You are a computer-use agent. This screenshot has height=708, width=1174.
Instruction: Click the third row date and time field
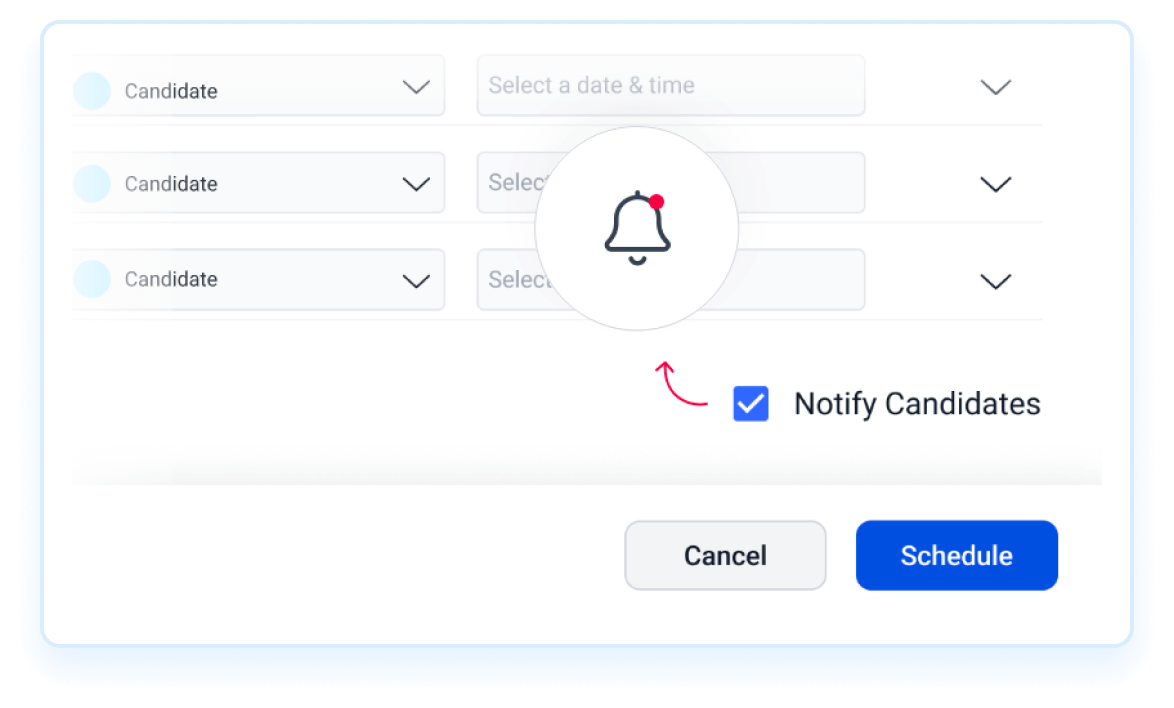pyautogui.click(x=671, y=280)
